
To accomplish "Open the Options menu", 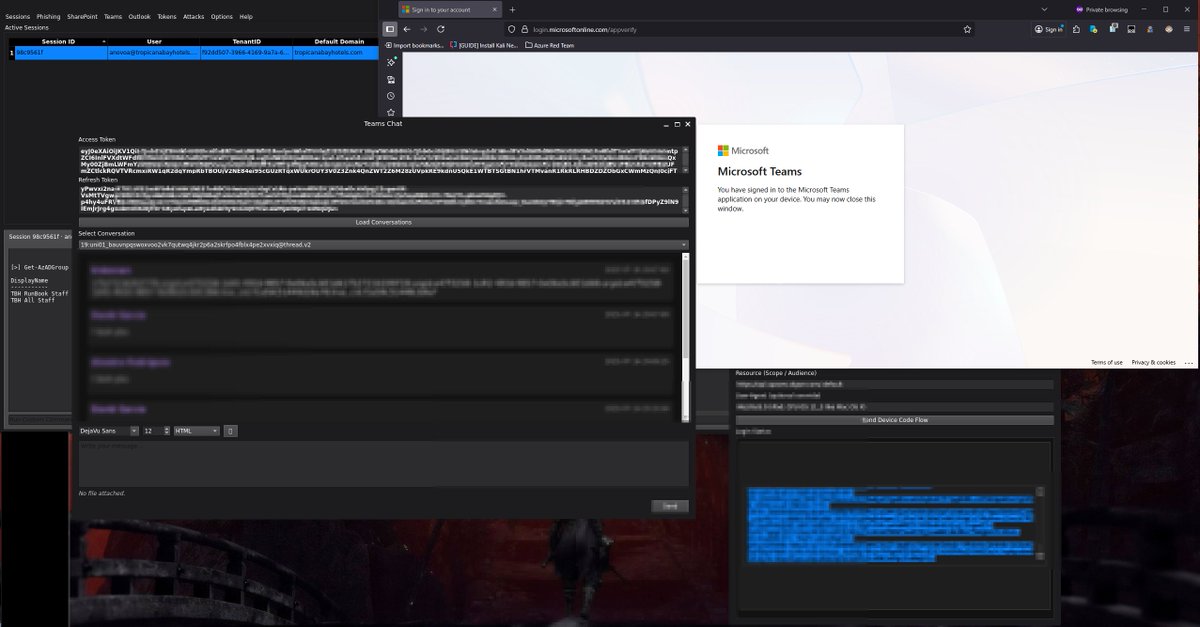I will [x=222, y=17].
